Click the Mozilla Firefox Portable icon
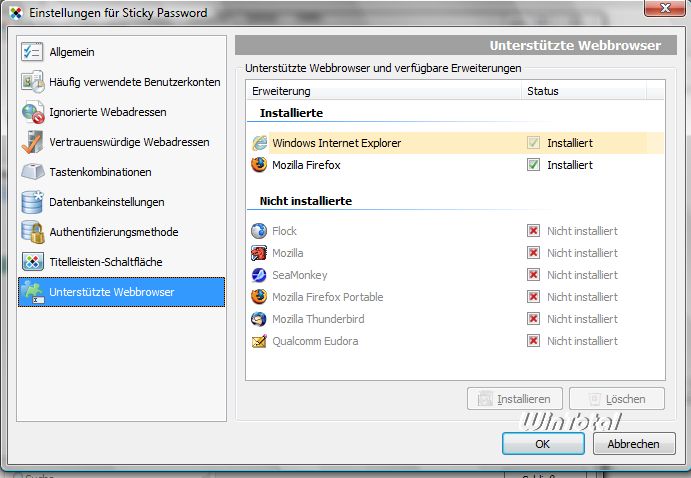 [x=259, y=296]
